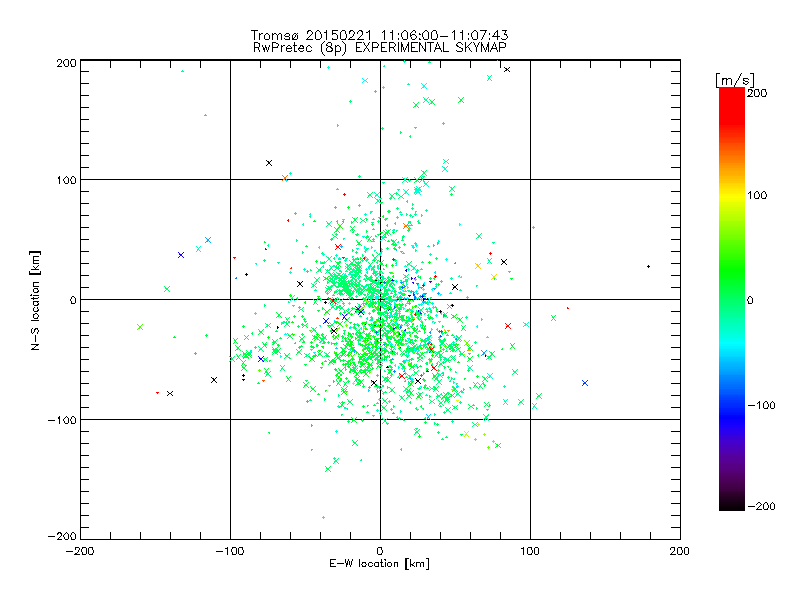Click the E-W axis tick label "100"

click(x=530, y=551)
